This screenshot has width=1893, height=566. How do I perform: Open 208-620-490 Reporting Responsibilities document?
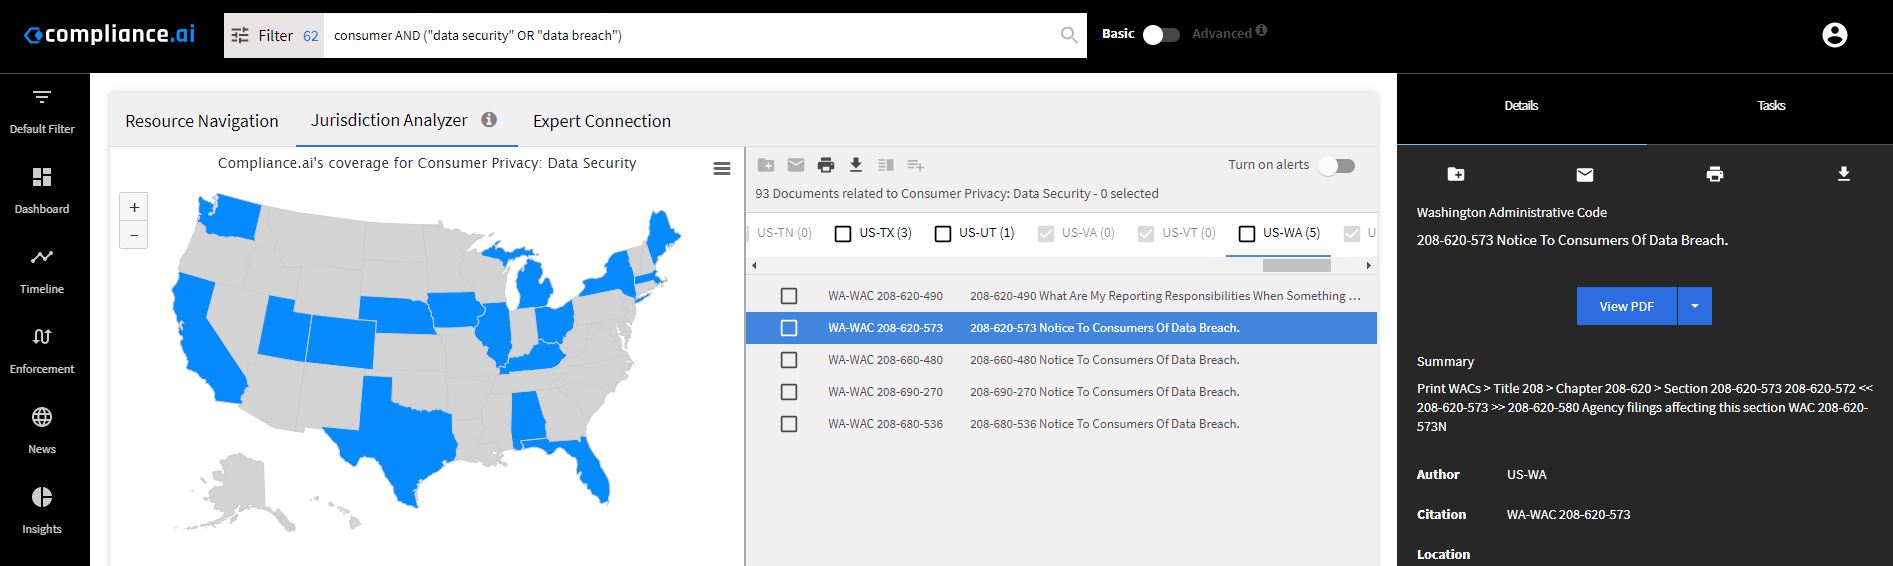pos(1165,296)
